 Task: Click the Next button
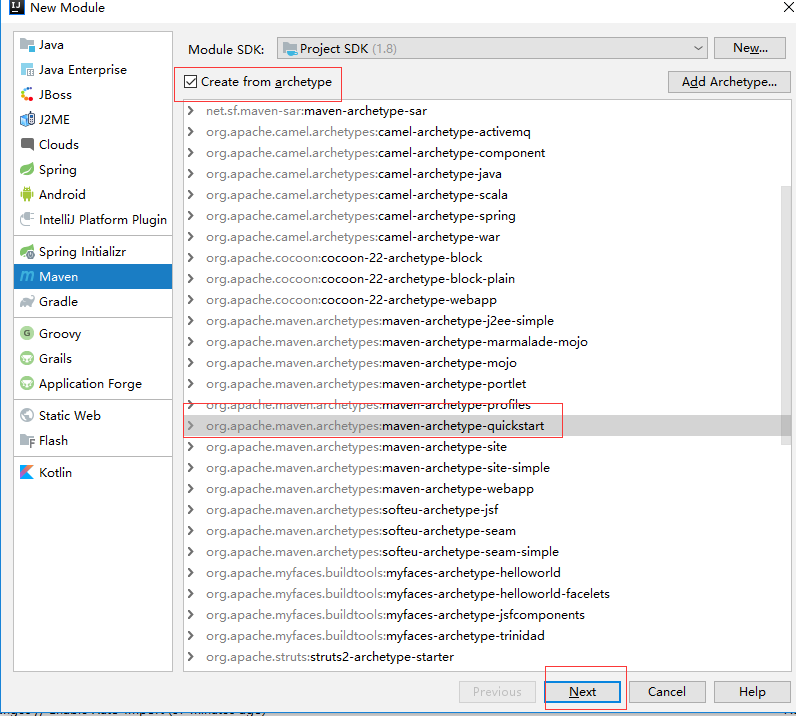[582, 692]
